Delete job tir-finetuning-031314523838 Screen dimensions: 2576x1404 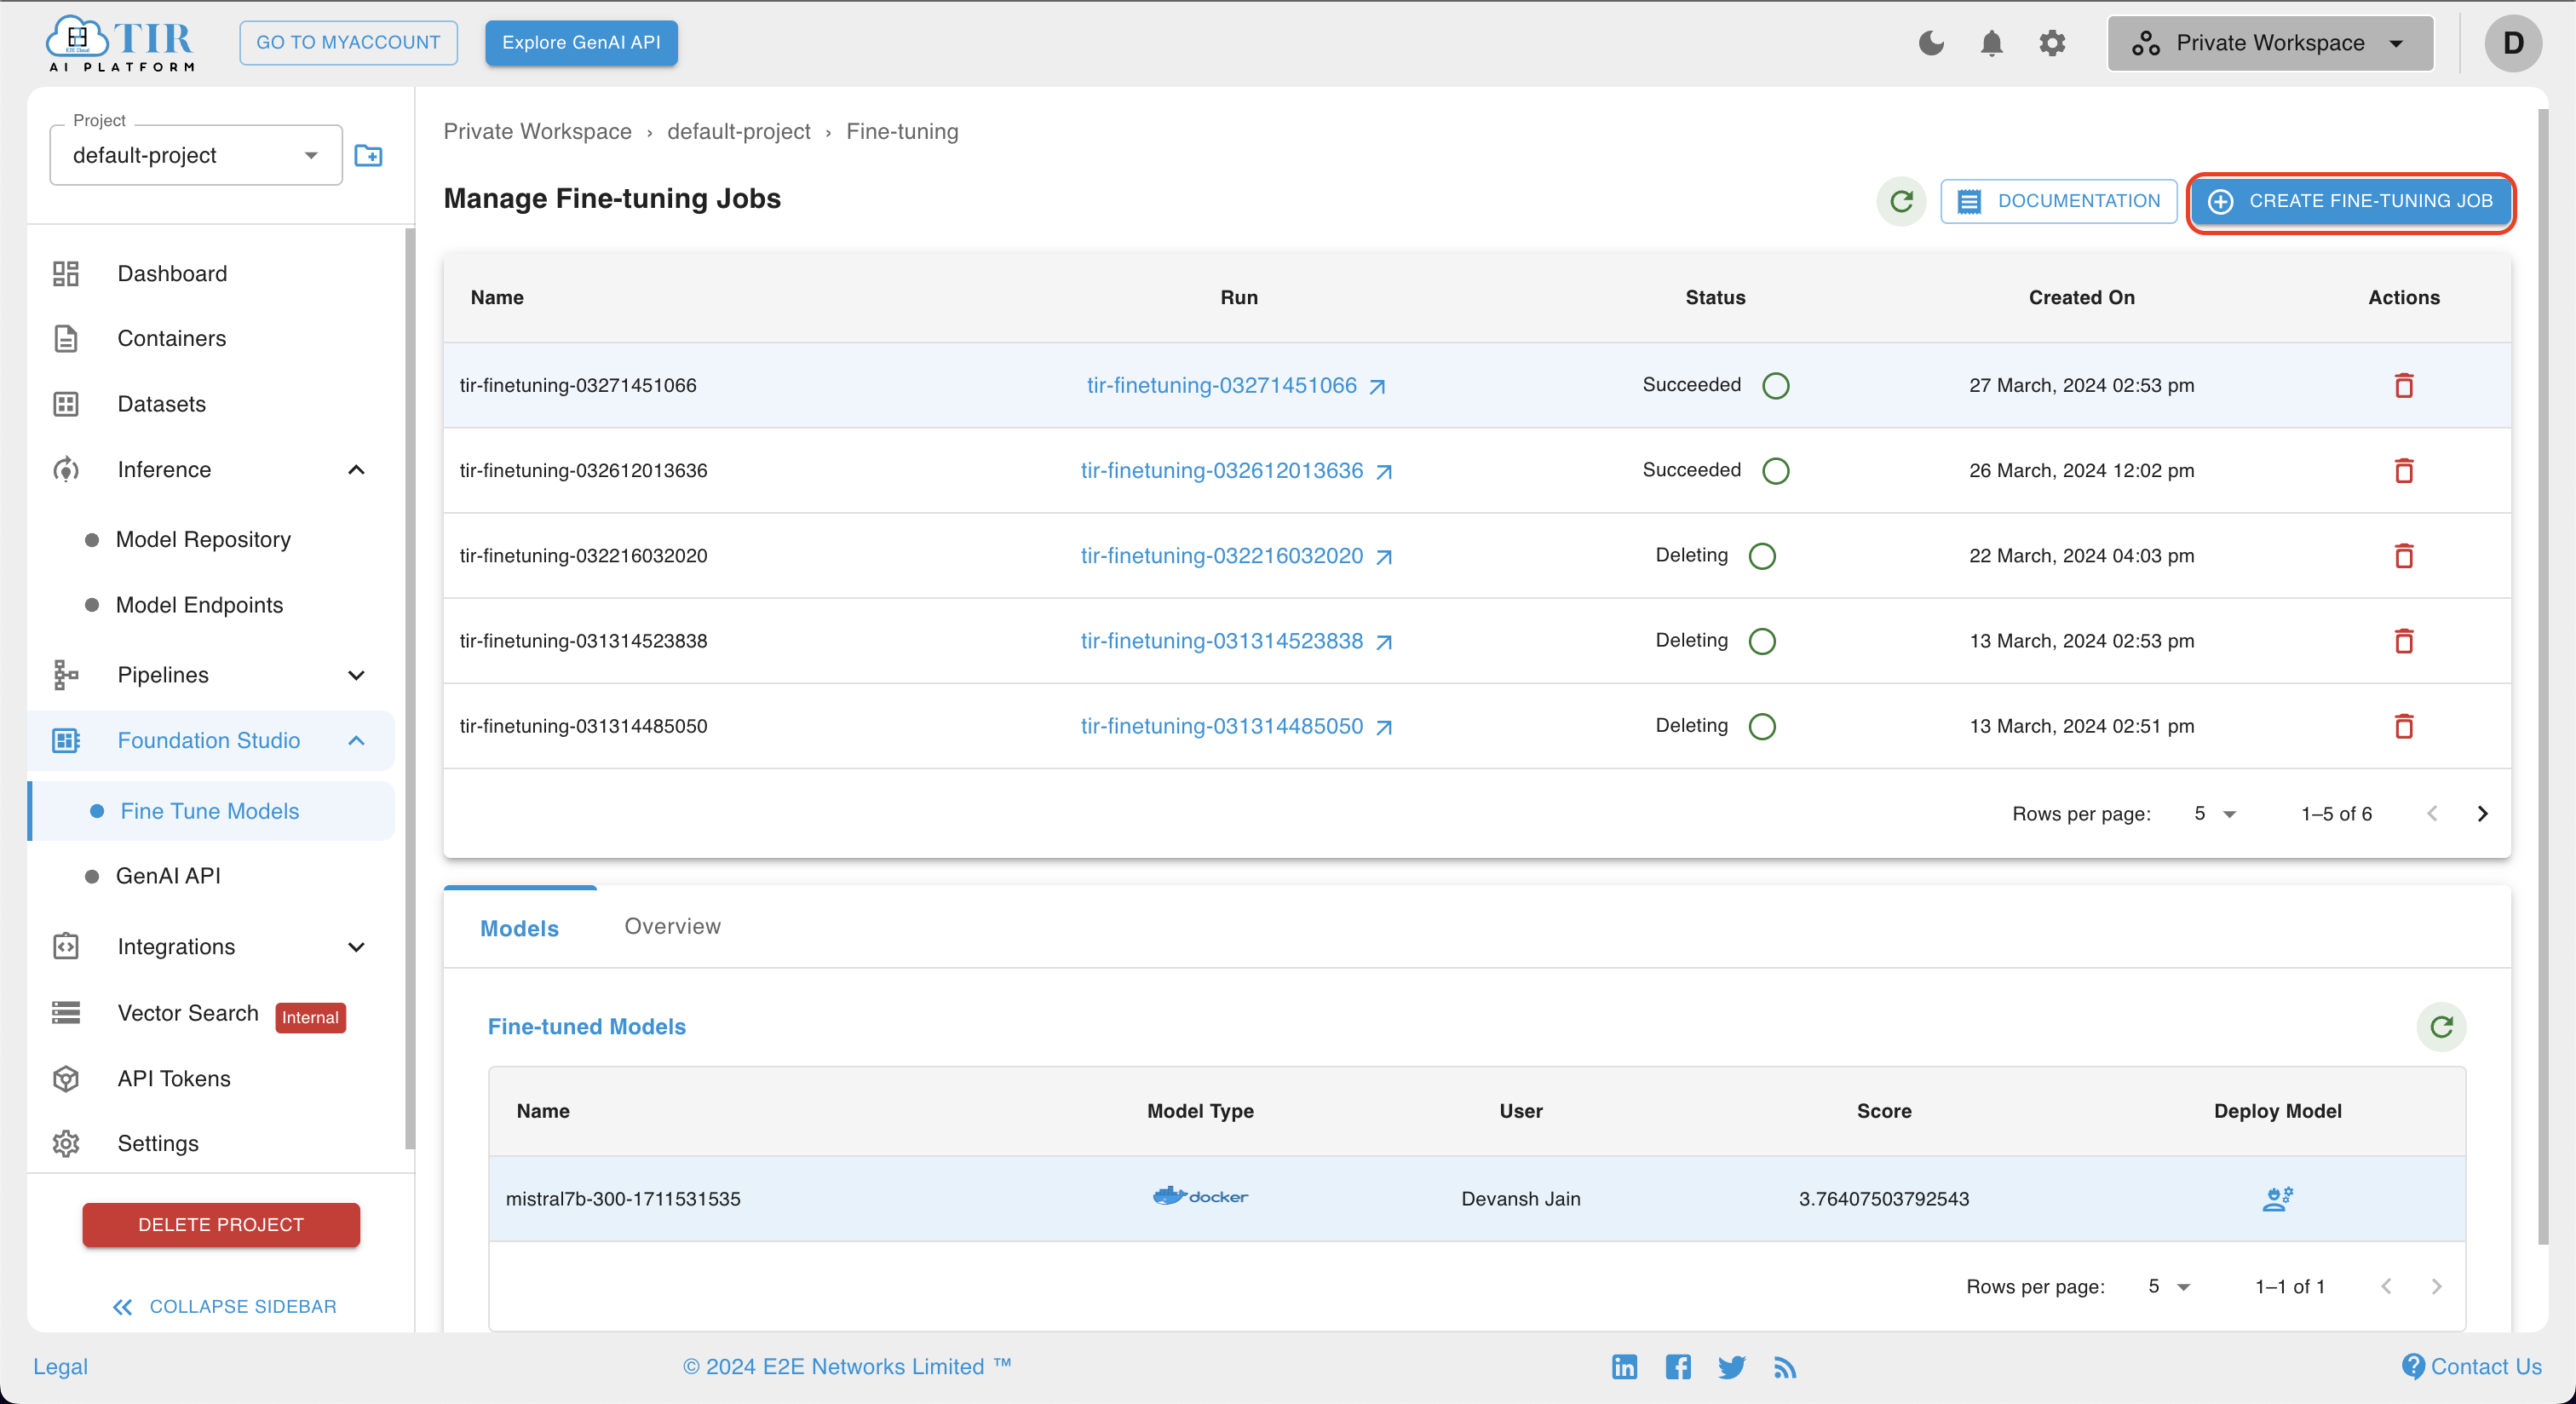tap(2404, 640)
